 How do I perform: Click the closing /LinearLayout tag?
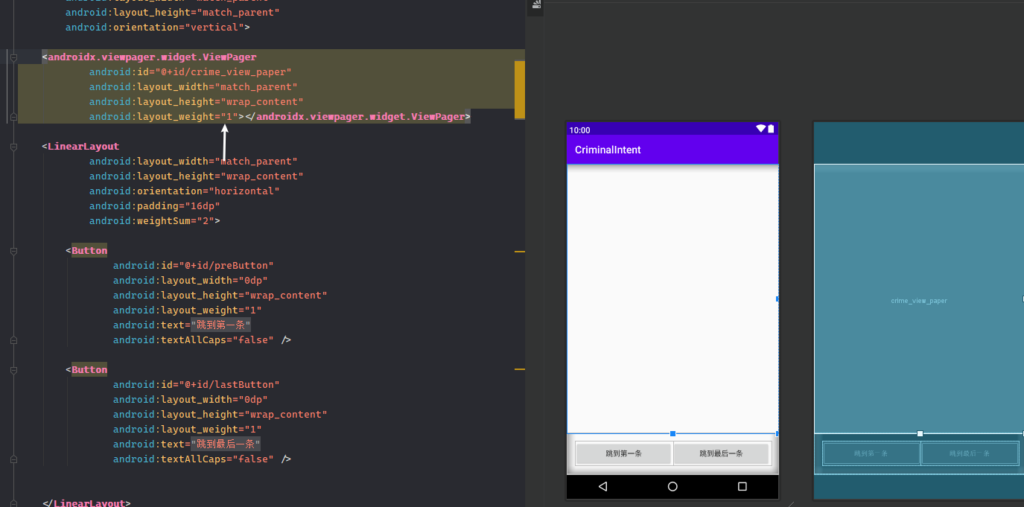[x=86, y=503]
